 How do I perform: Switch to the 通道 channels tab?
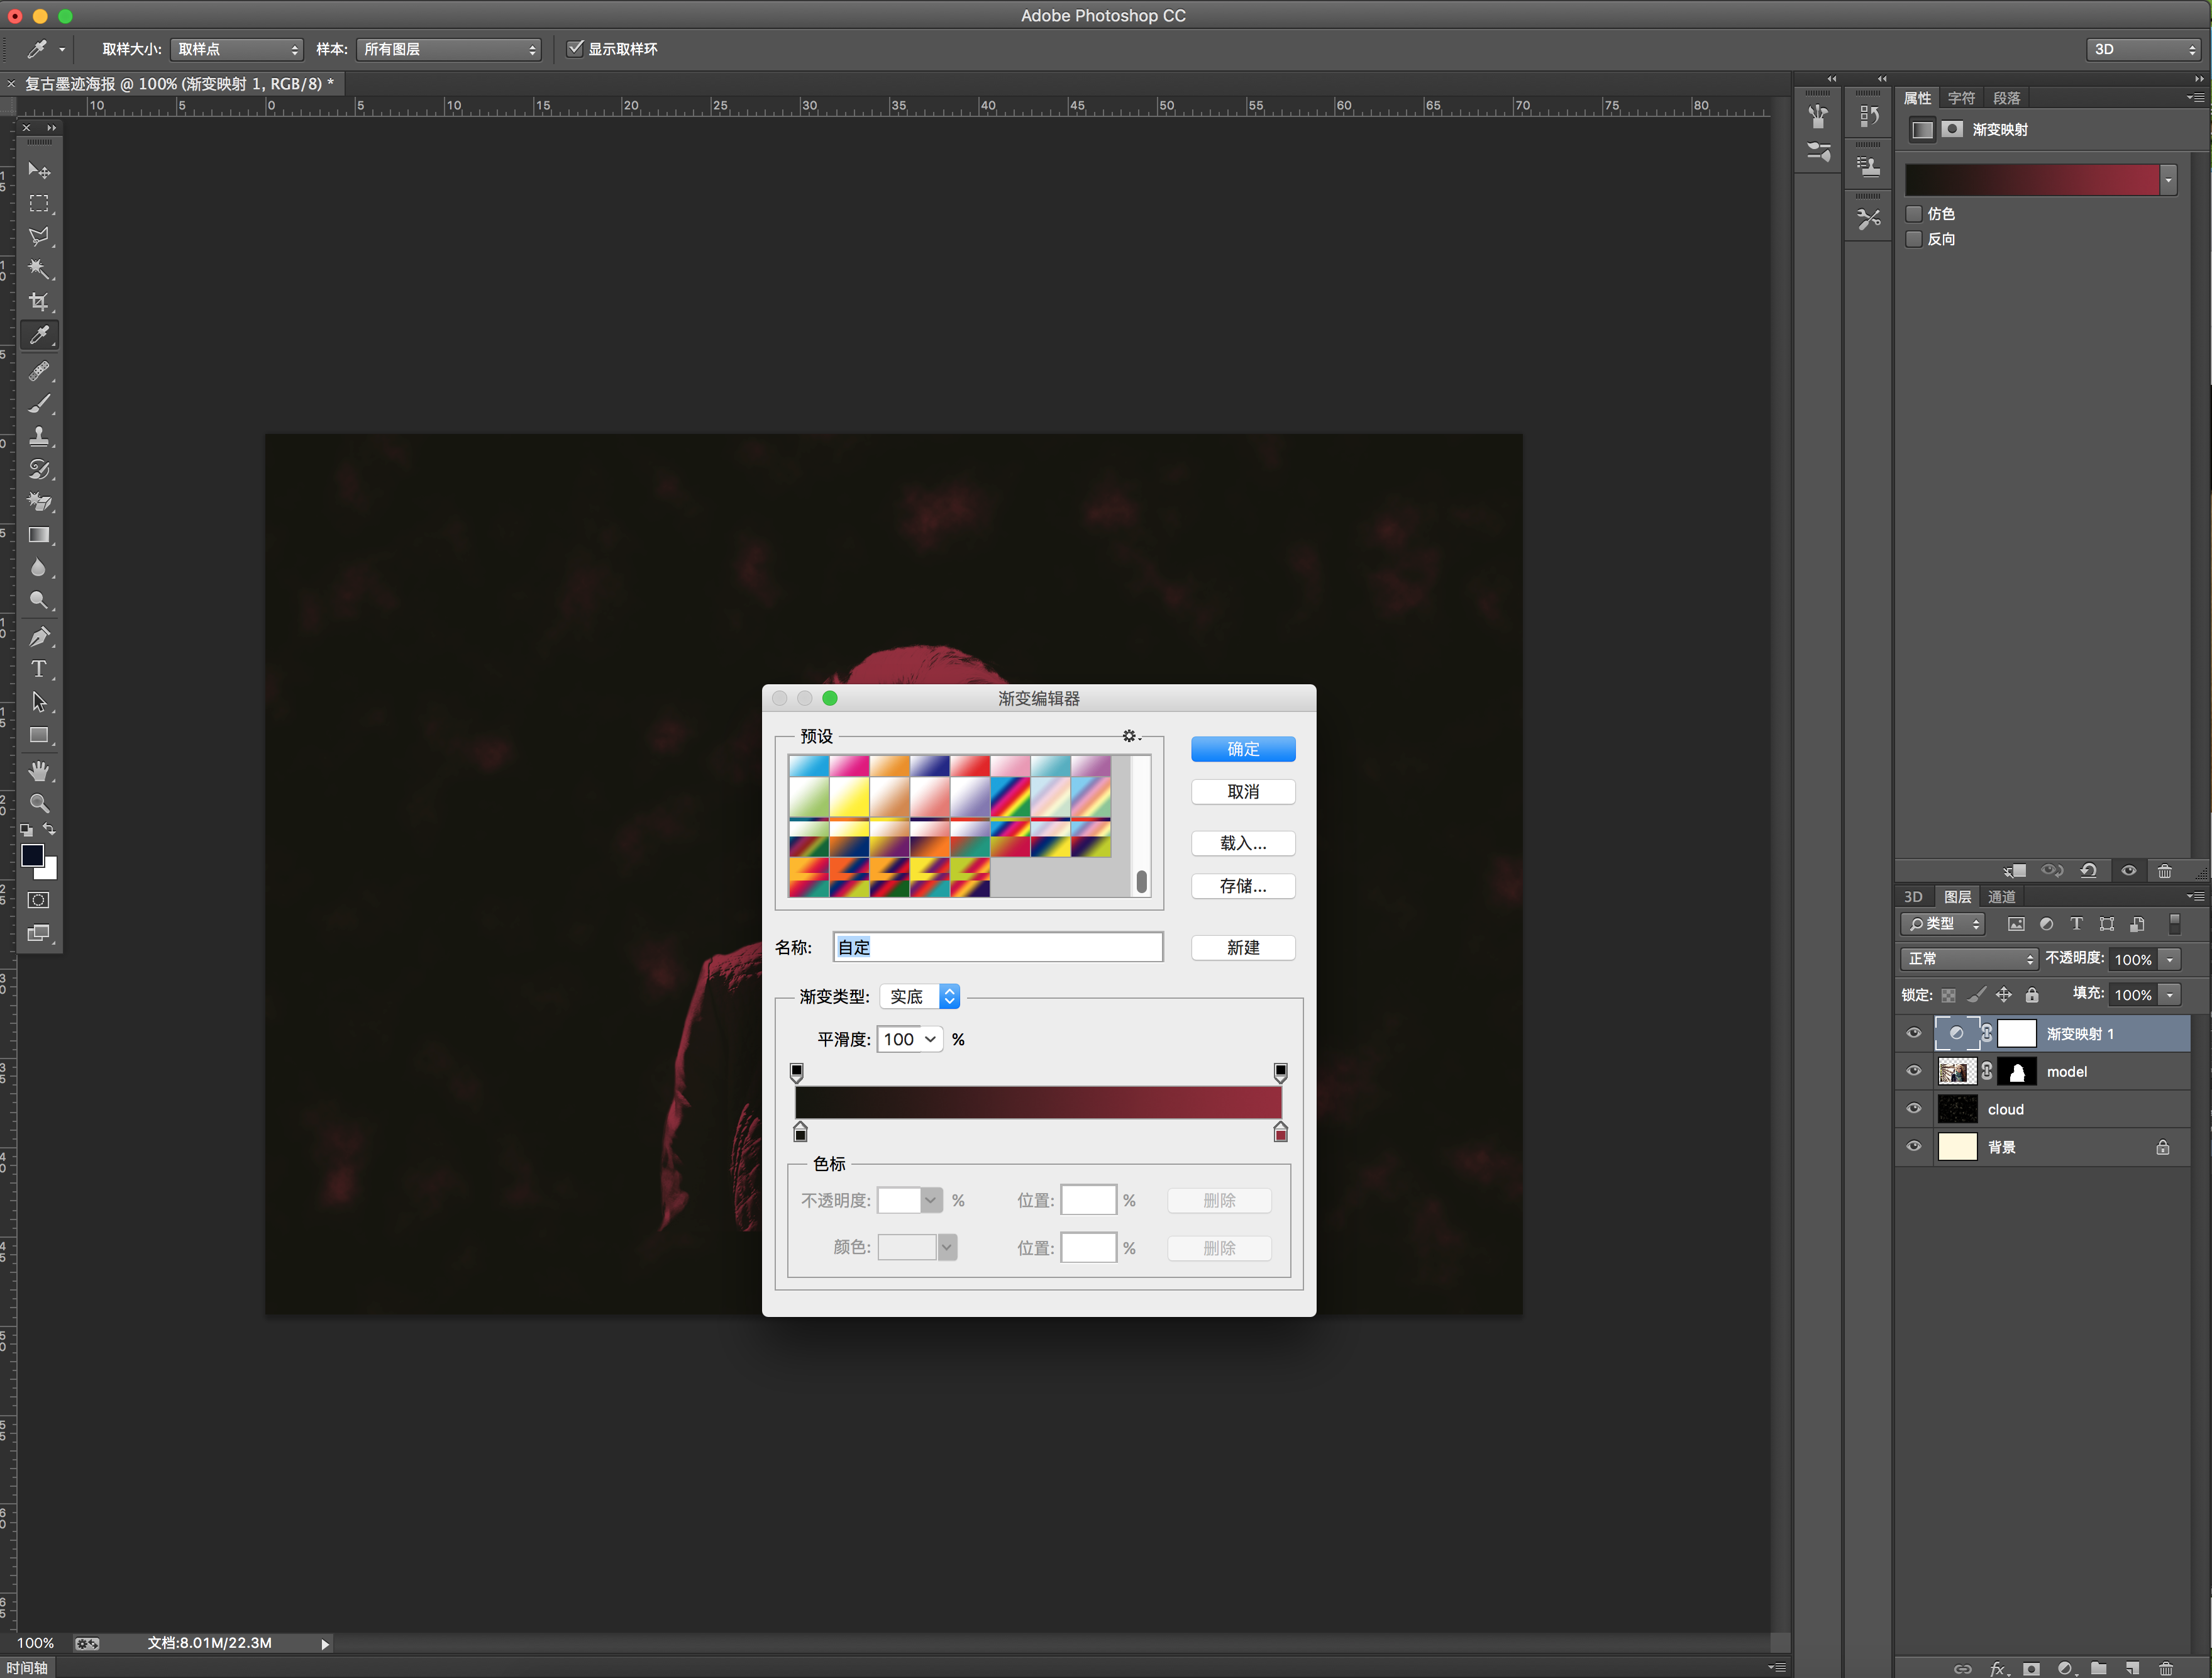coord(2001,897)
